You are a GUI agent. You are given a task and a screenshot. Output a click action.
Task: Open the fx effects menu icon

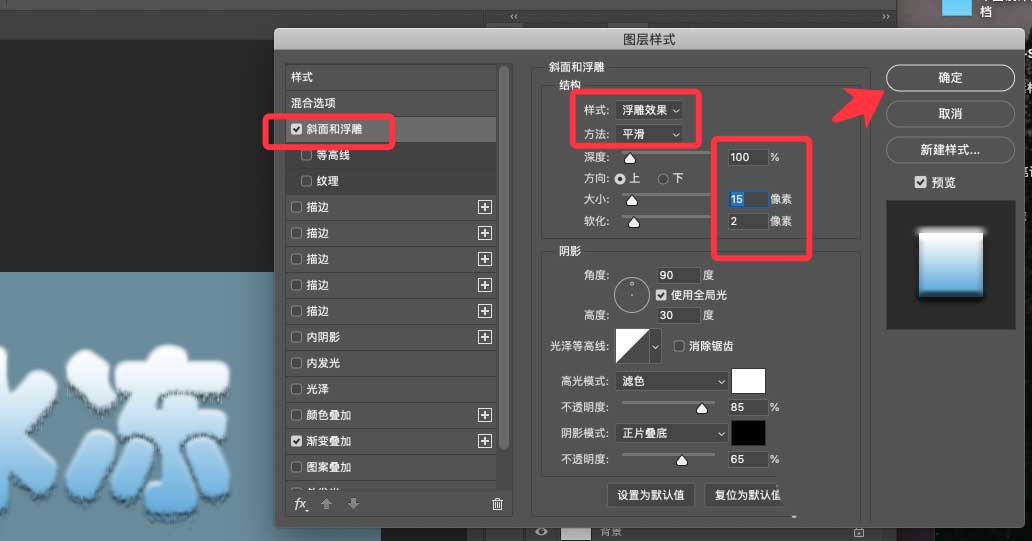click(300, 504)
